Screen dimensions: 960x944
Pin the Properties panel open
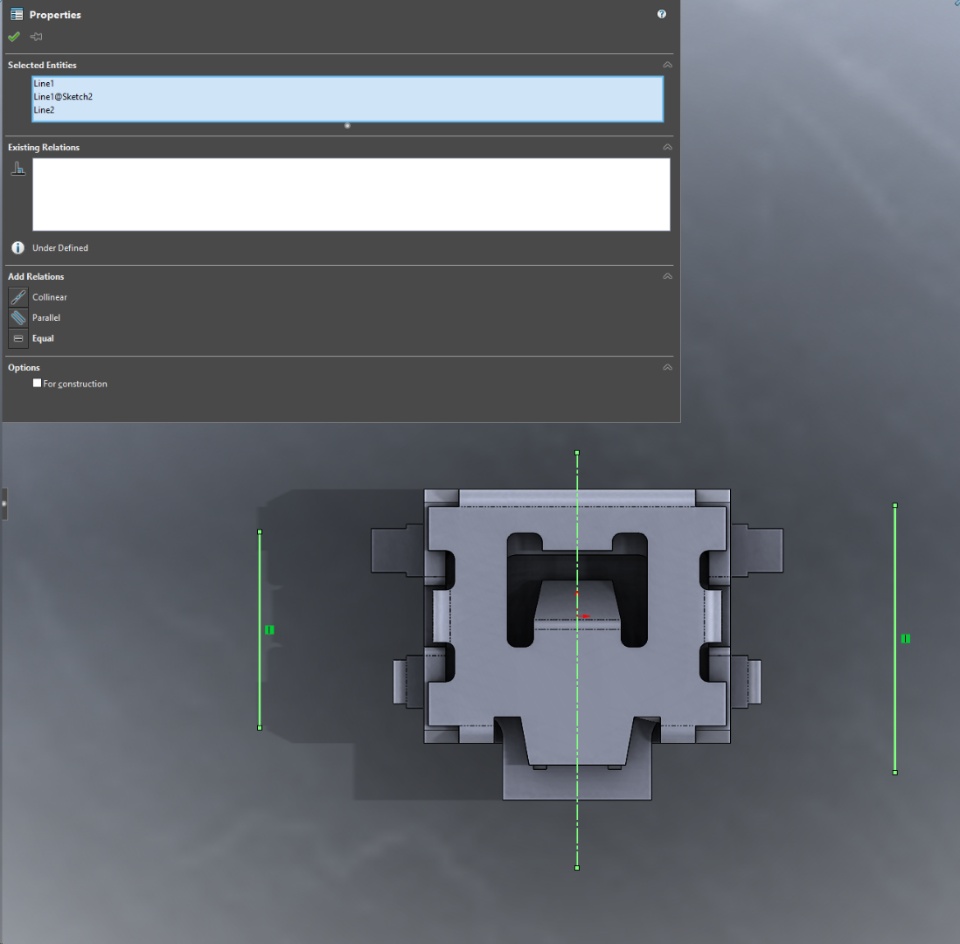tap(37, 37)
